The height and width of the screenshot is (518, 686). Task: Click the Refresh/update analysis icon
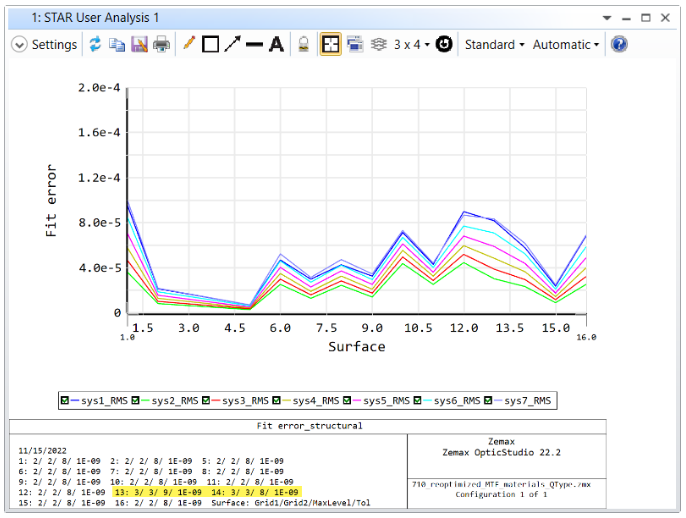tap(95, 44)
